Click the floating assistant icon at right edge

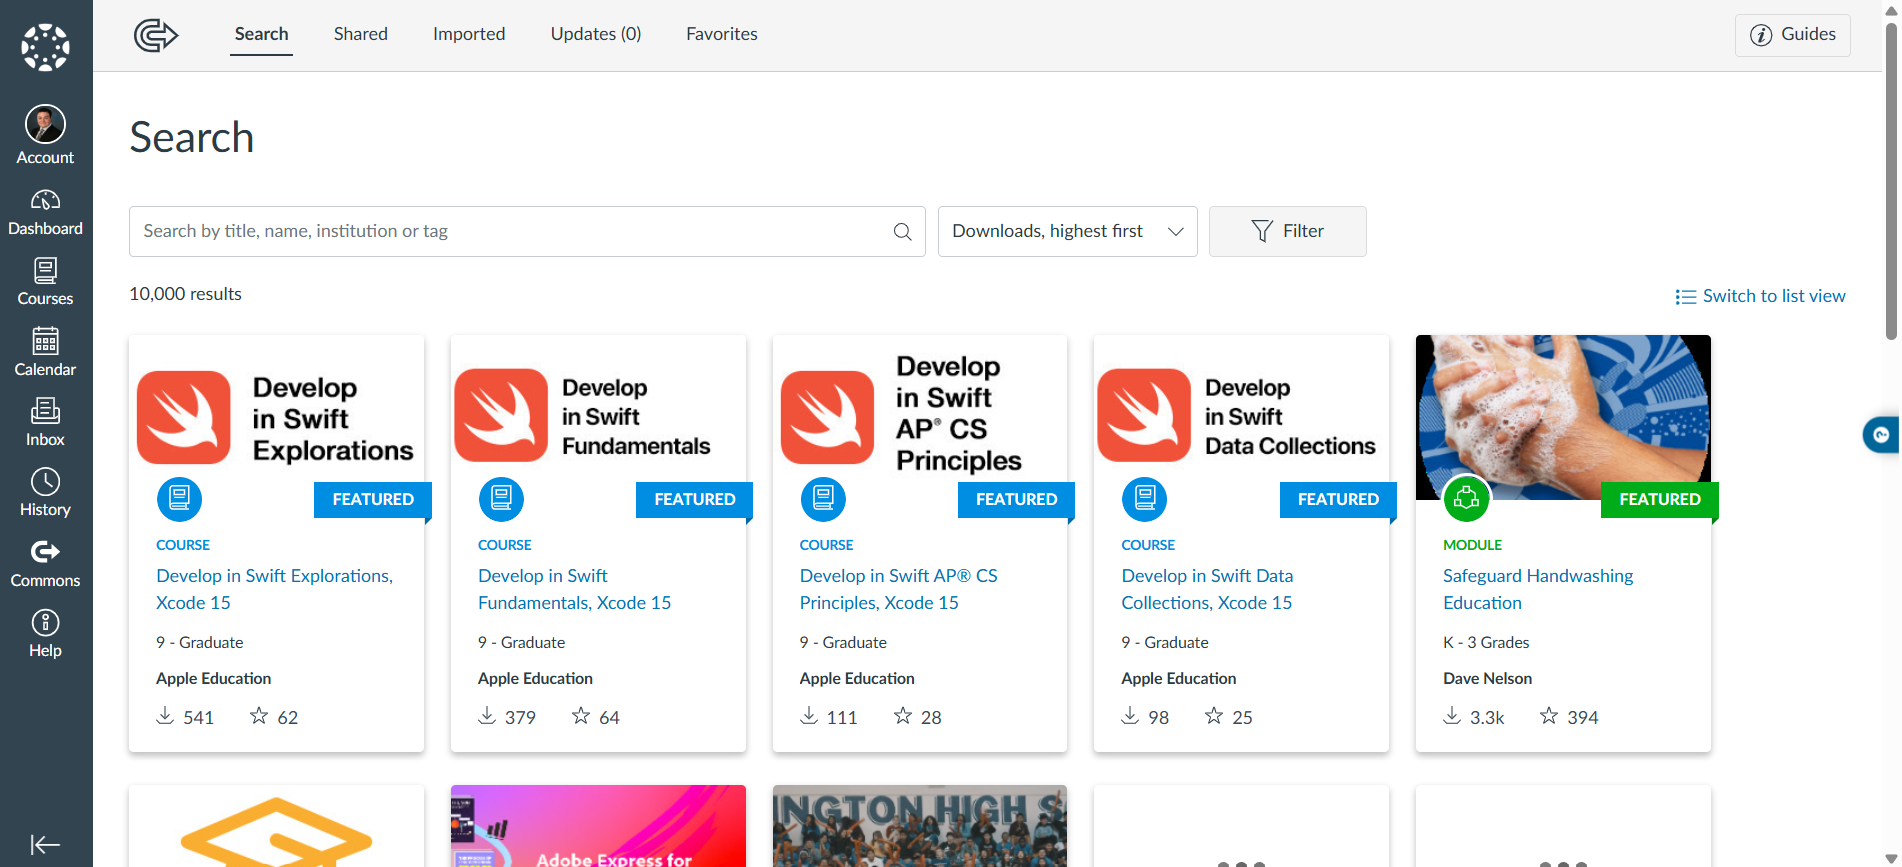click(x=1881, y=435)
